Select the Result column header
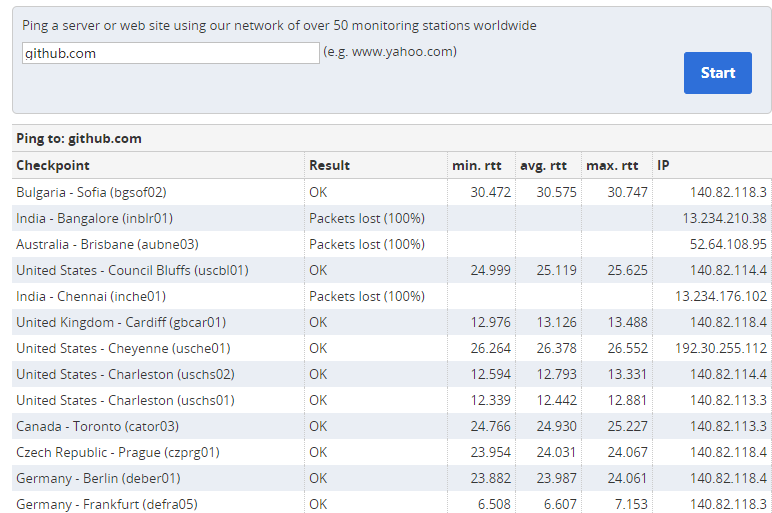Image resolution: width=772 pixels, height=513 pixels. point(329,165)
